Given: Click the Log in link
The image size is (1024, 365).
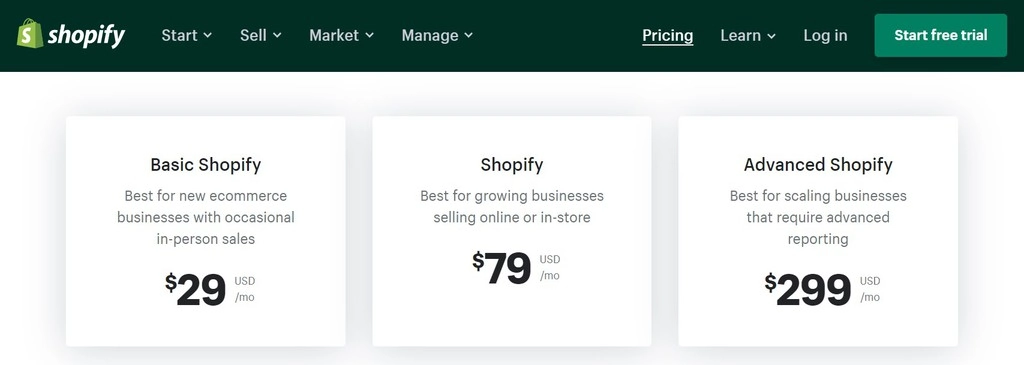Looking at the screenshot, I should [825, 36].
